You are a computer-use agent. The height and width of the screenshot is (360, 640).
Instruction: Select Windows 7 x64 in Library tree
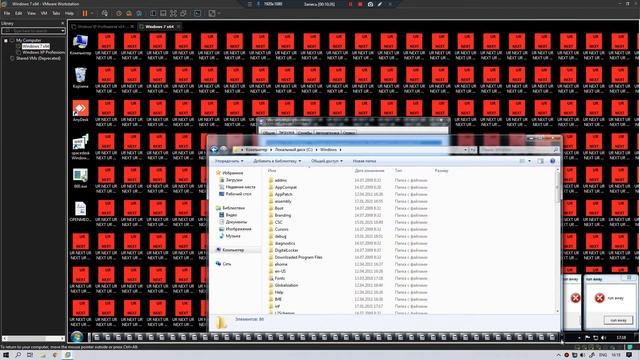(x=36, y=46)
